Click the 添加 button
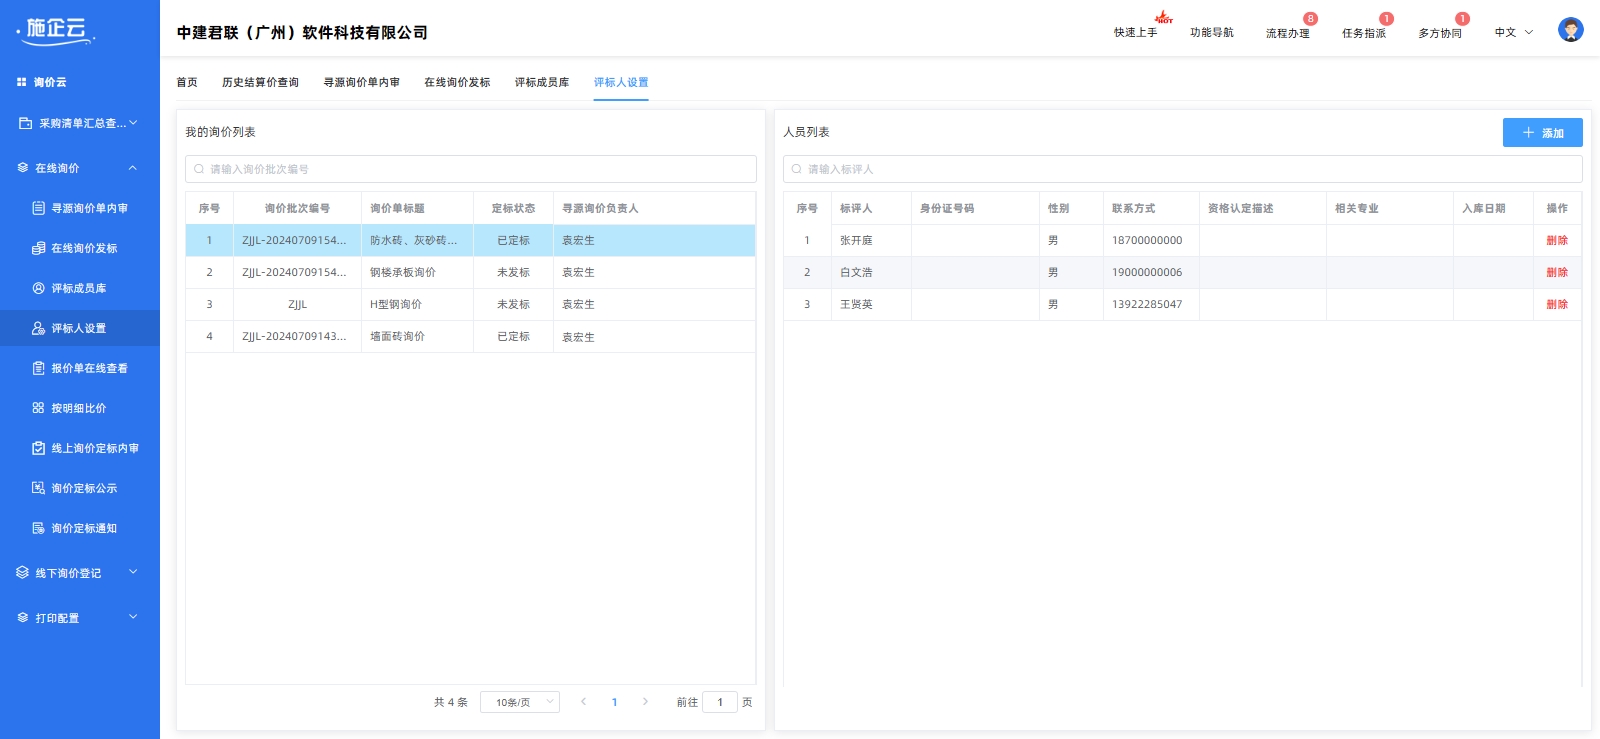 (x=1542, y=133)
